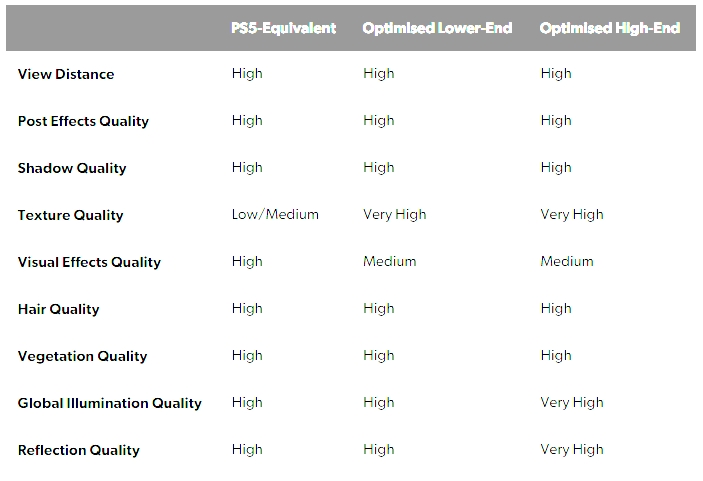The image size is (703, 481).
Task: Click the Optimised Lower-End column header
Action: point(437,28)
